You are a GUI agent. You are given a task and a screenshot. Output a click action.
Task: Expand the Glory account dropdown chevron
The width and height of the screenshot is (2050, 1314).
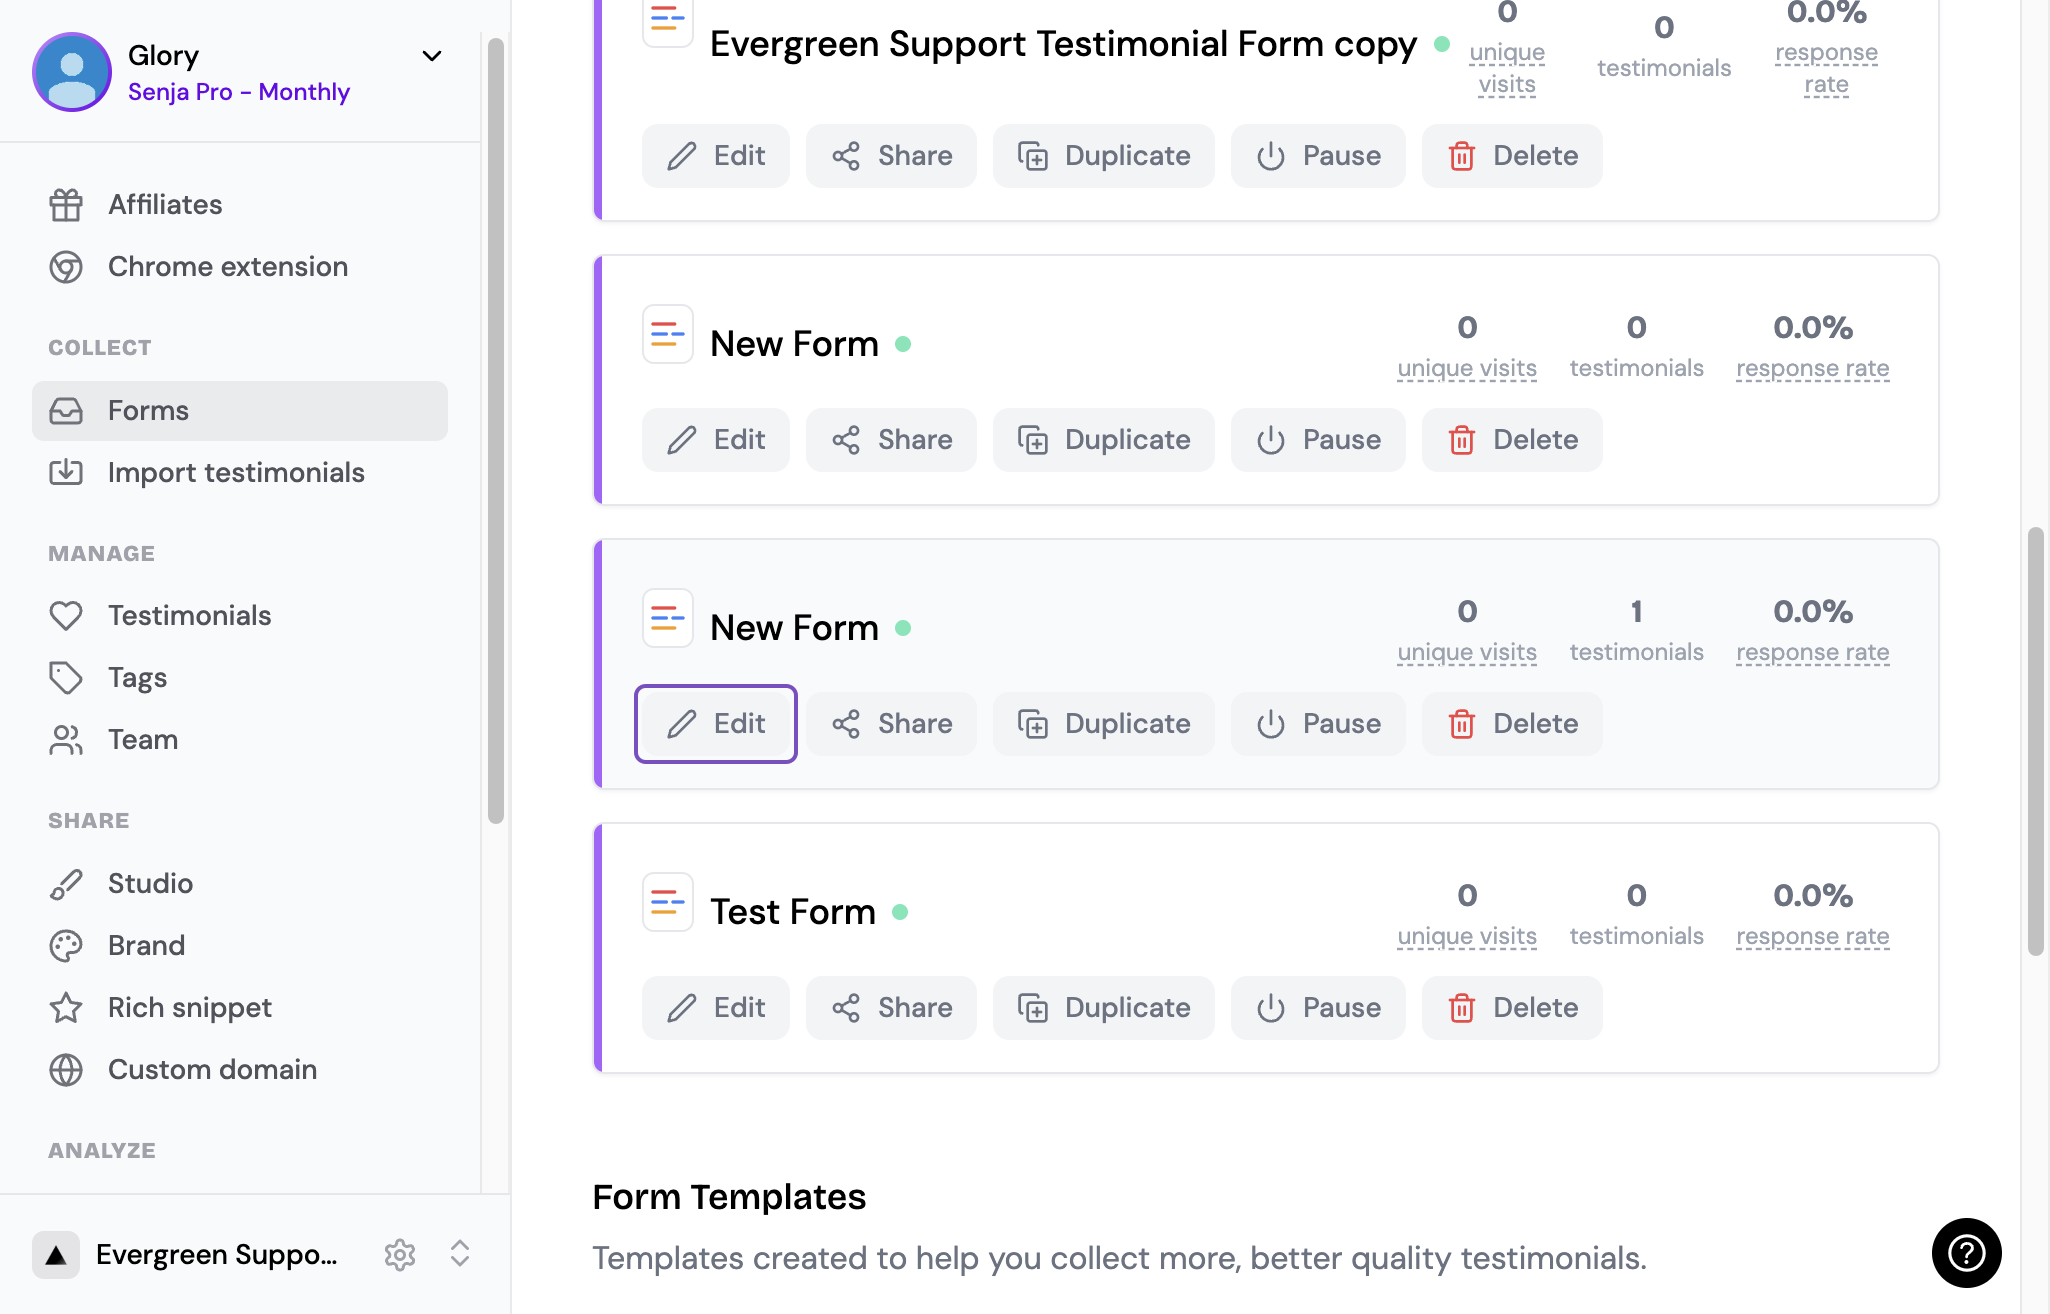click(432, 56)
